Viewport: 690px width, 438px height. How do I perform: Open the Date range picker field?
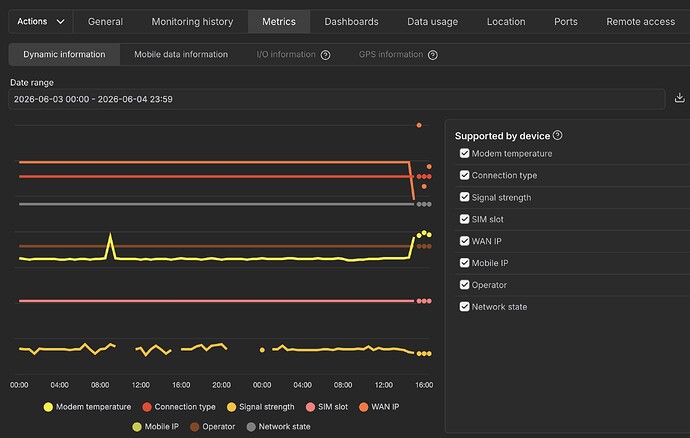(337, 99)
